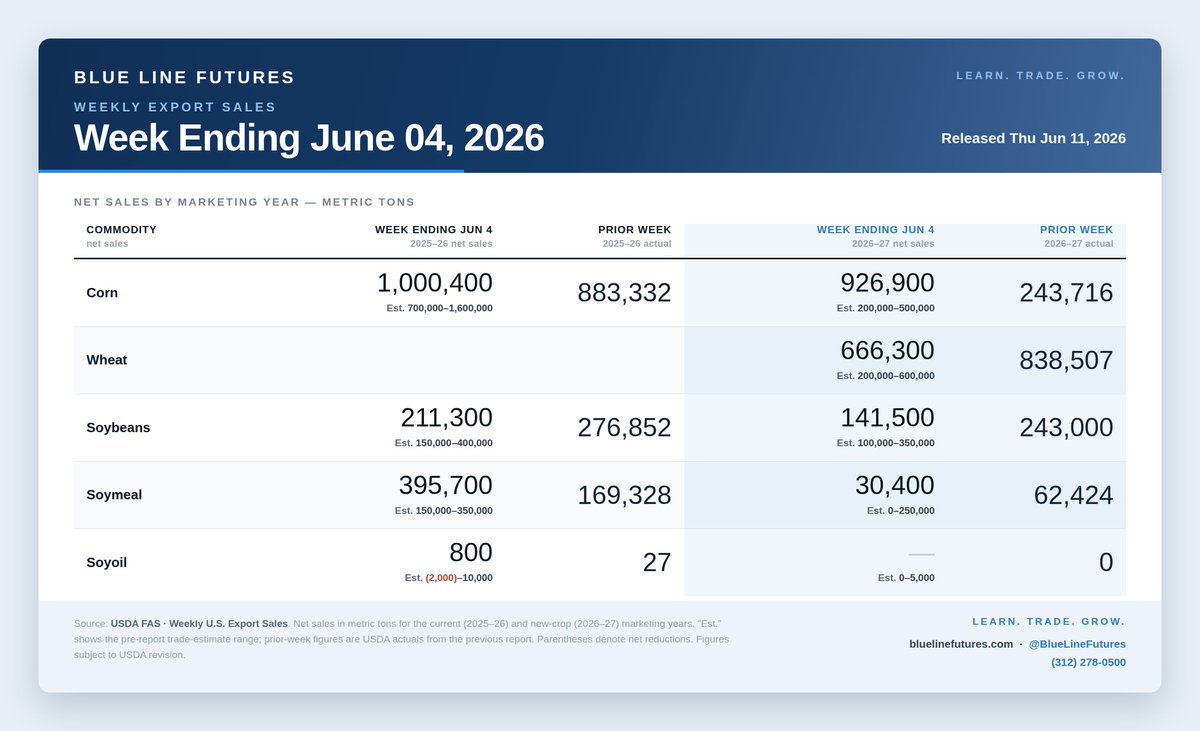The width and height of the screenshot is (1200, 731).
Task: Click Soybeans value 211,300
Action: pos(446,417)
